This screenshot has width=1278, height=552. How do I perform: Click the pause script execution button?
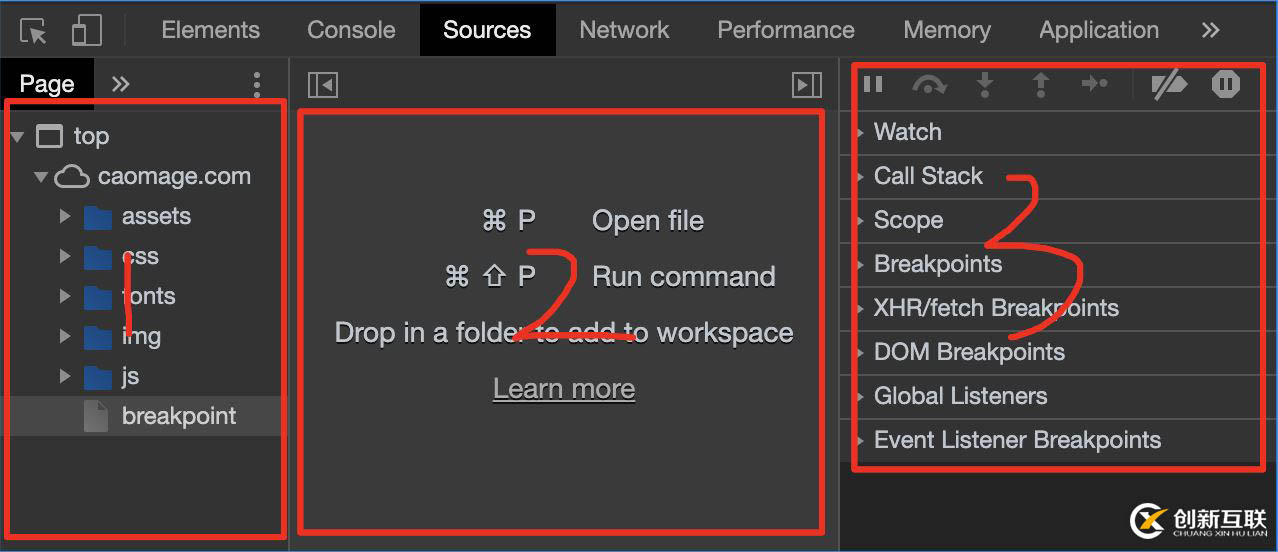click(873, 85)
